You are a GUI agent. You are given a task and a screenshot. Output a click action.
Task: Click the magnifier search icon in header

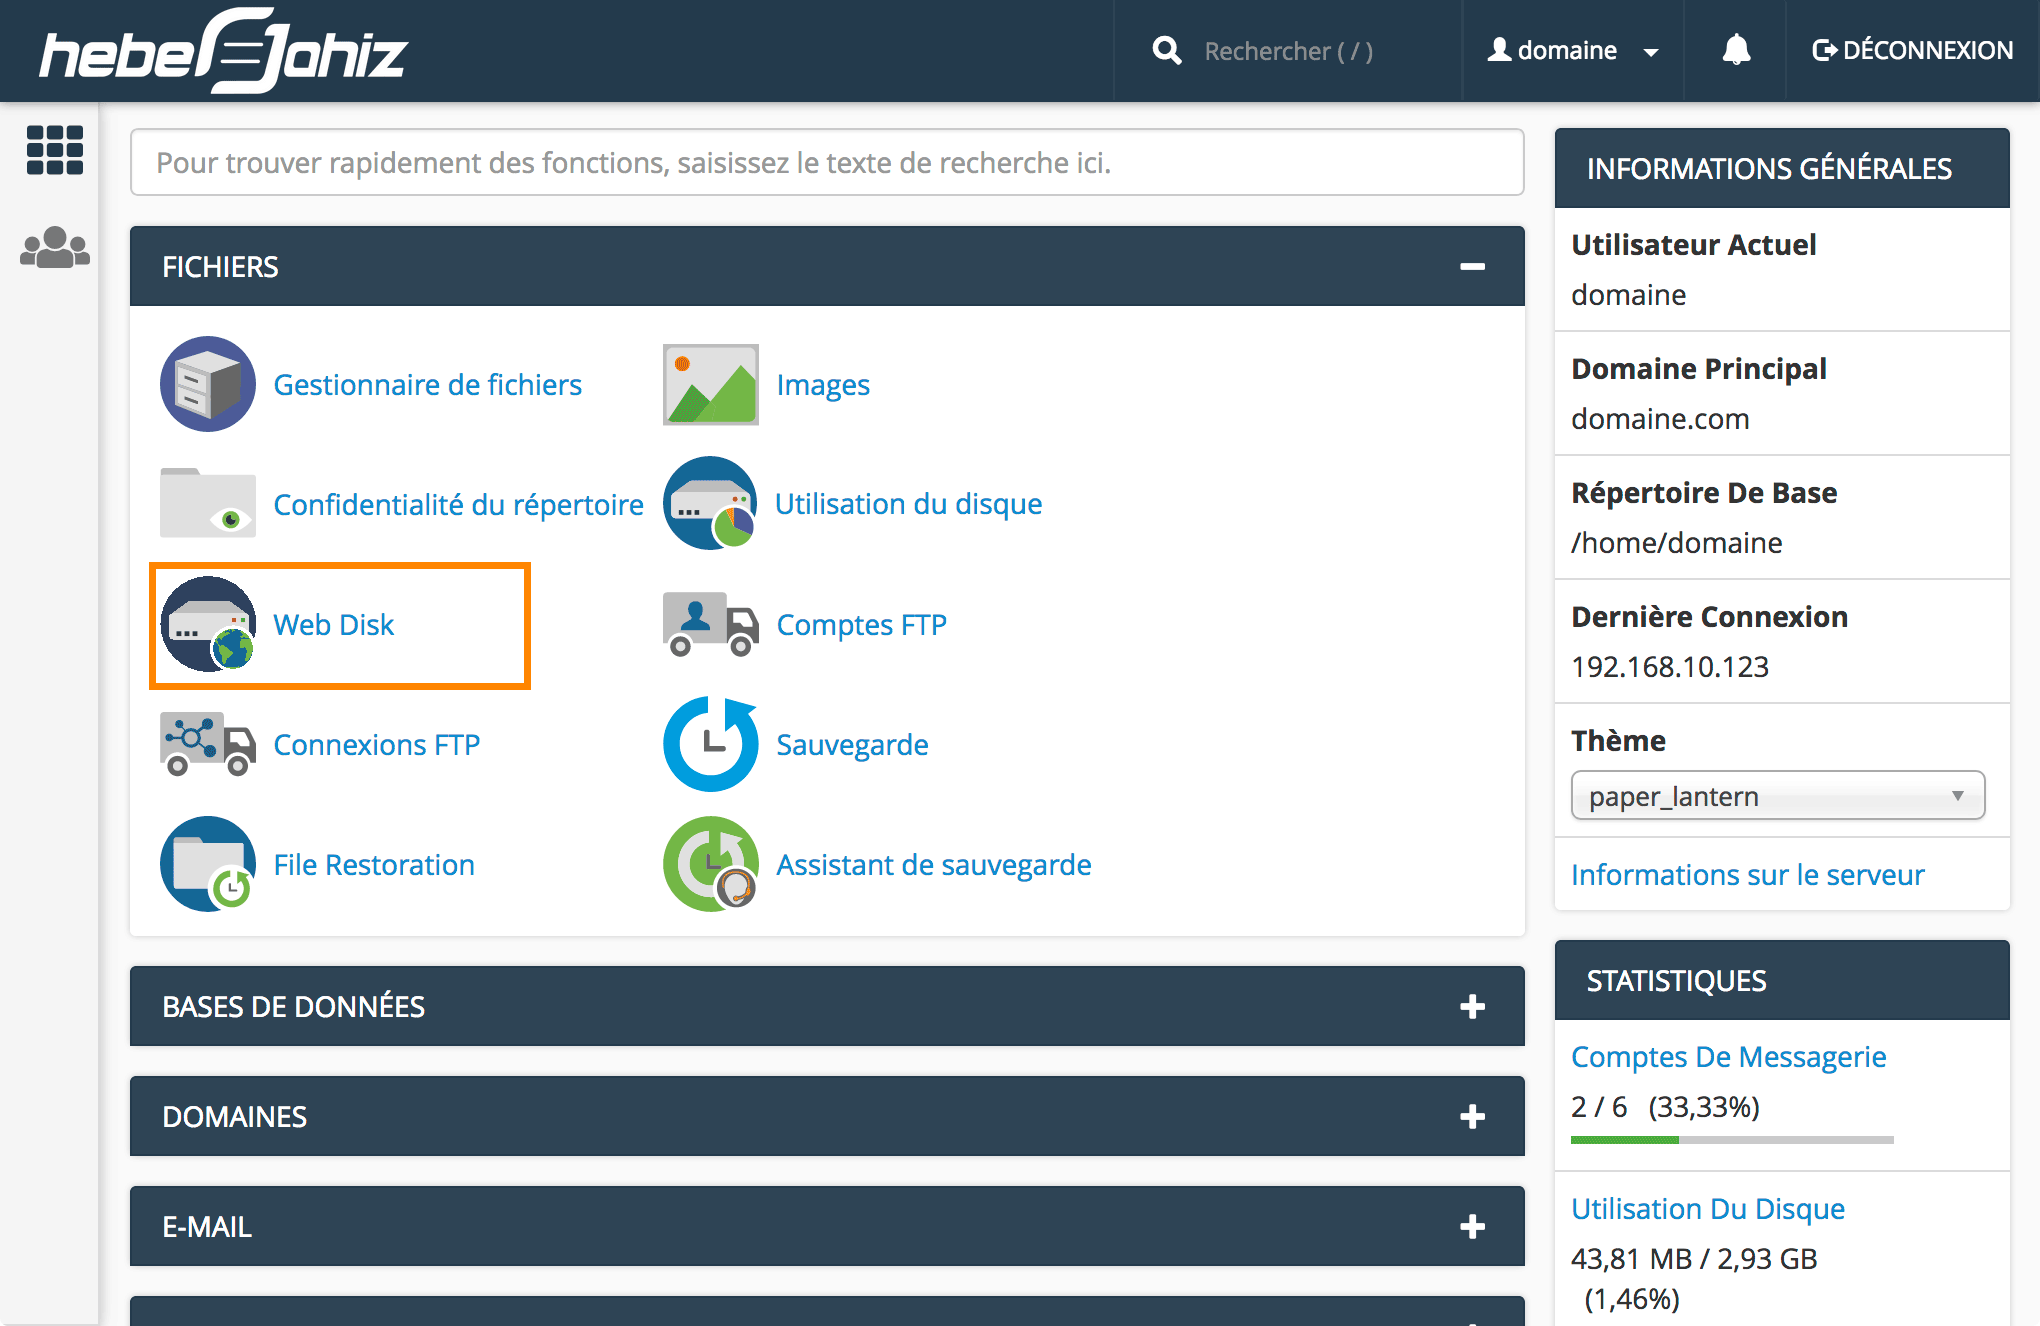[1166, 50]
